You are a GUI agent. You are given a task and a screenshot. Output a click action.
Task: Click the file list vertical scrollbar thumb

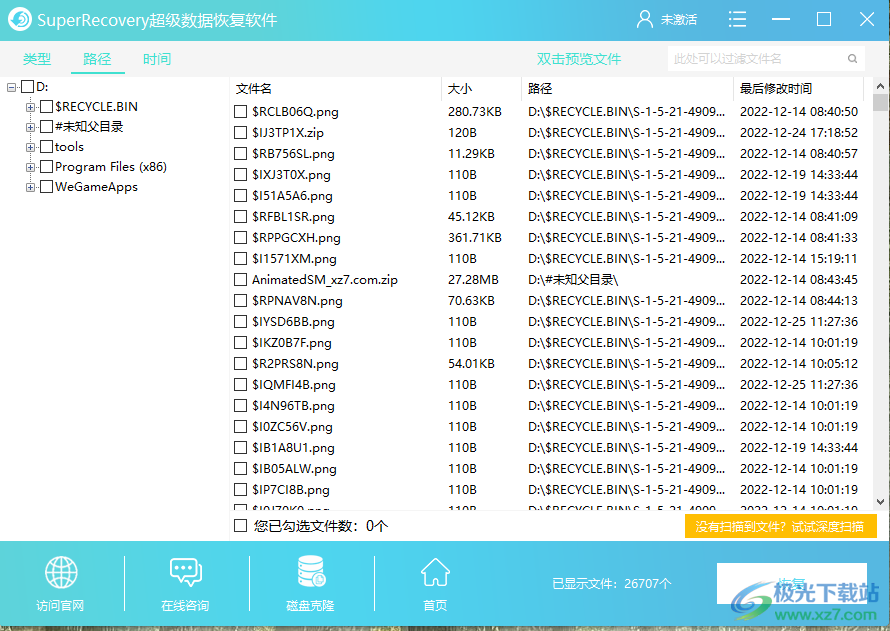(x=880, y=103)
